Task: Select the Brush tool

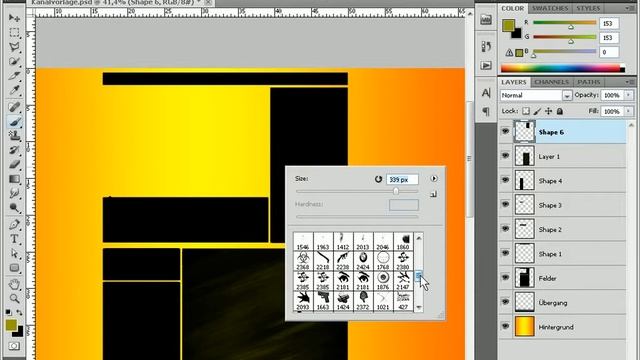Action: tap(14, 122)
